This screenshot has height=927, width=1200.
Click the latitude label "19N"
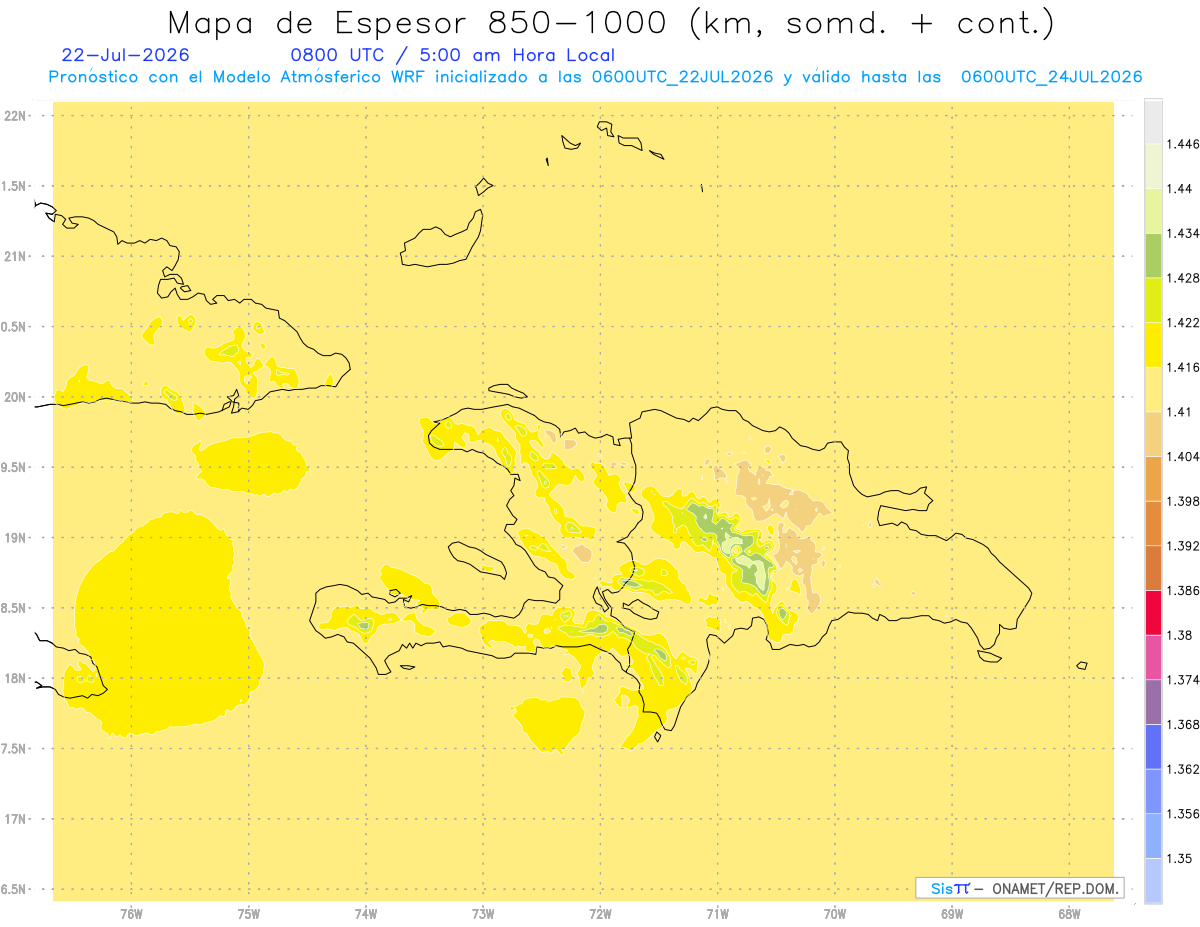(16, 537)
